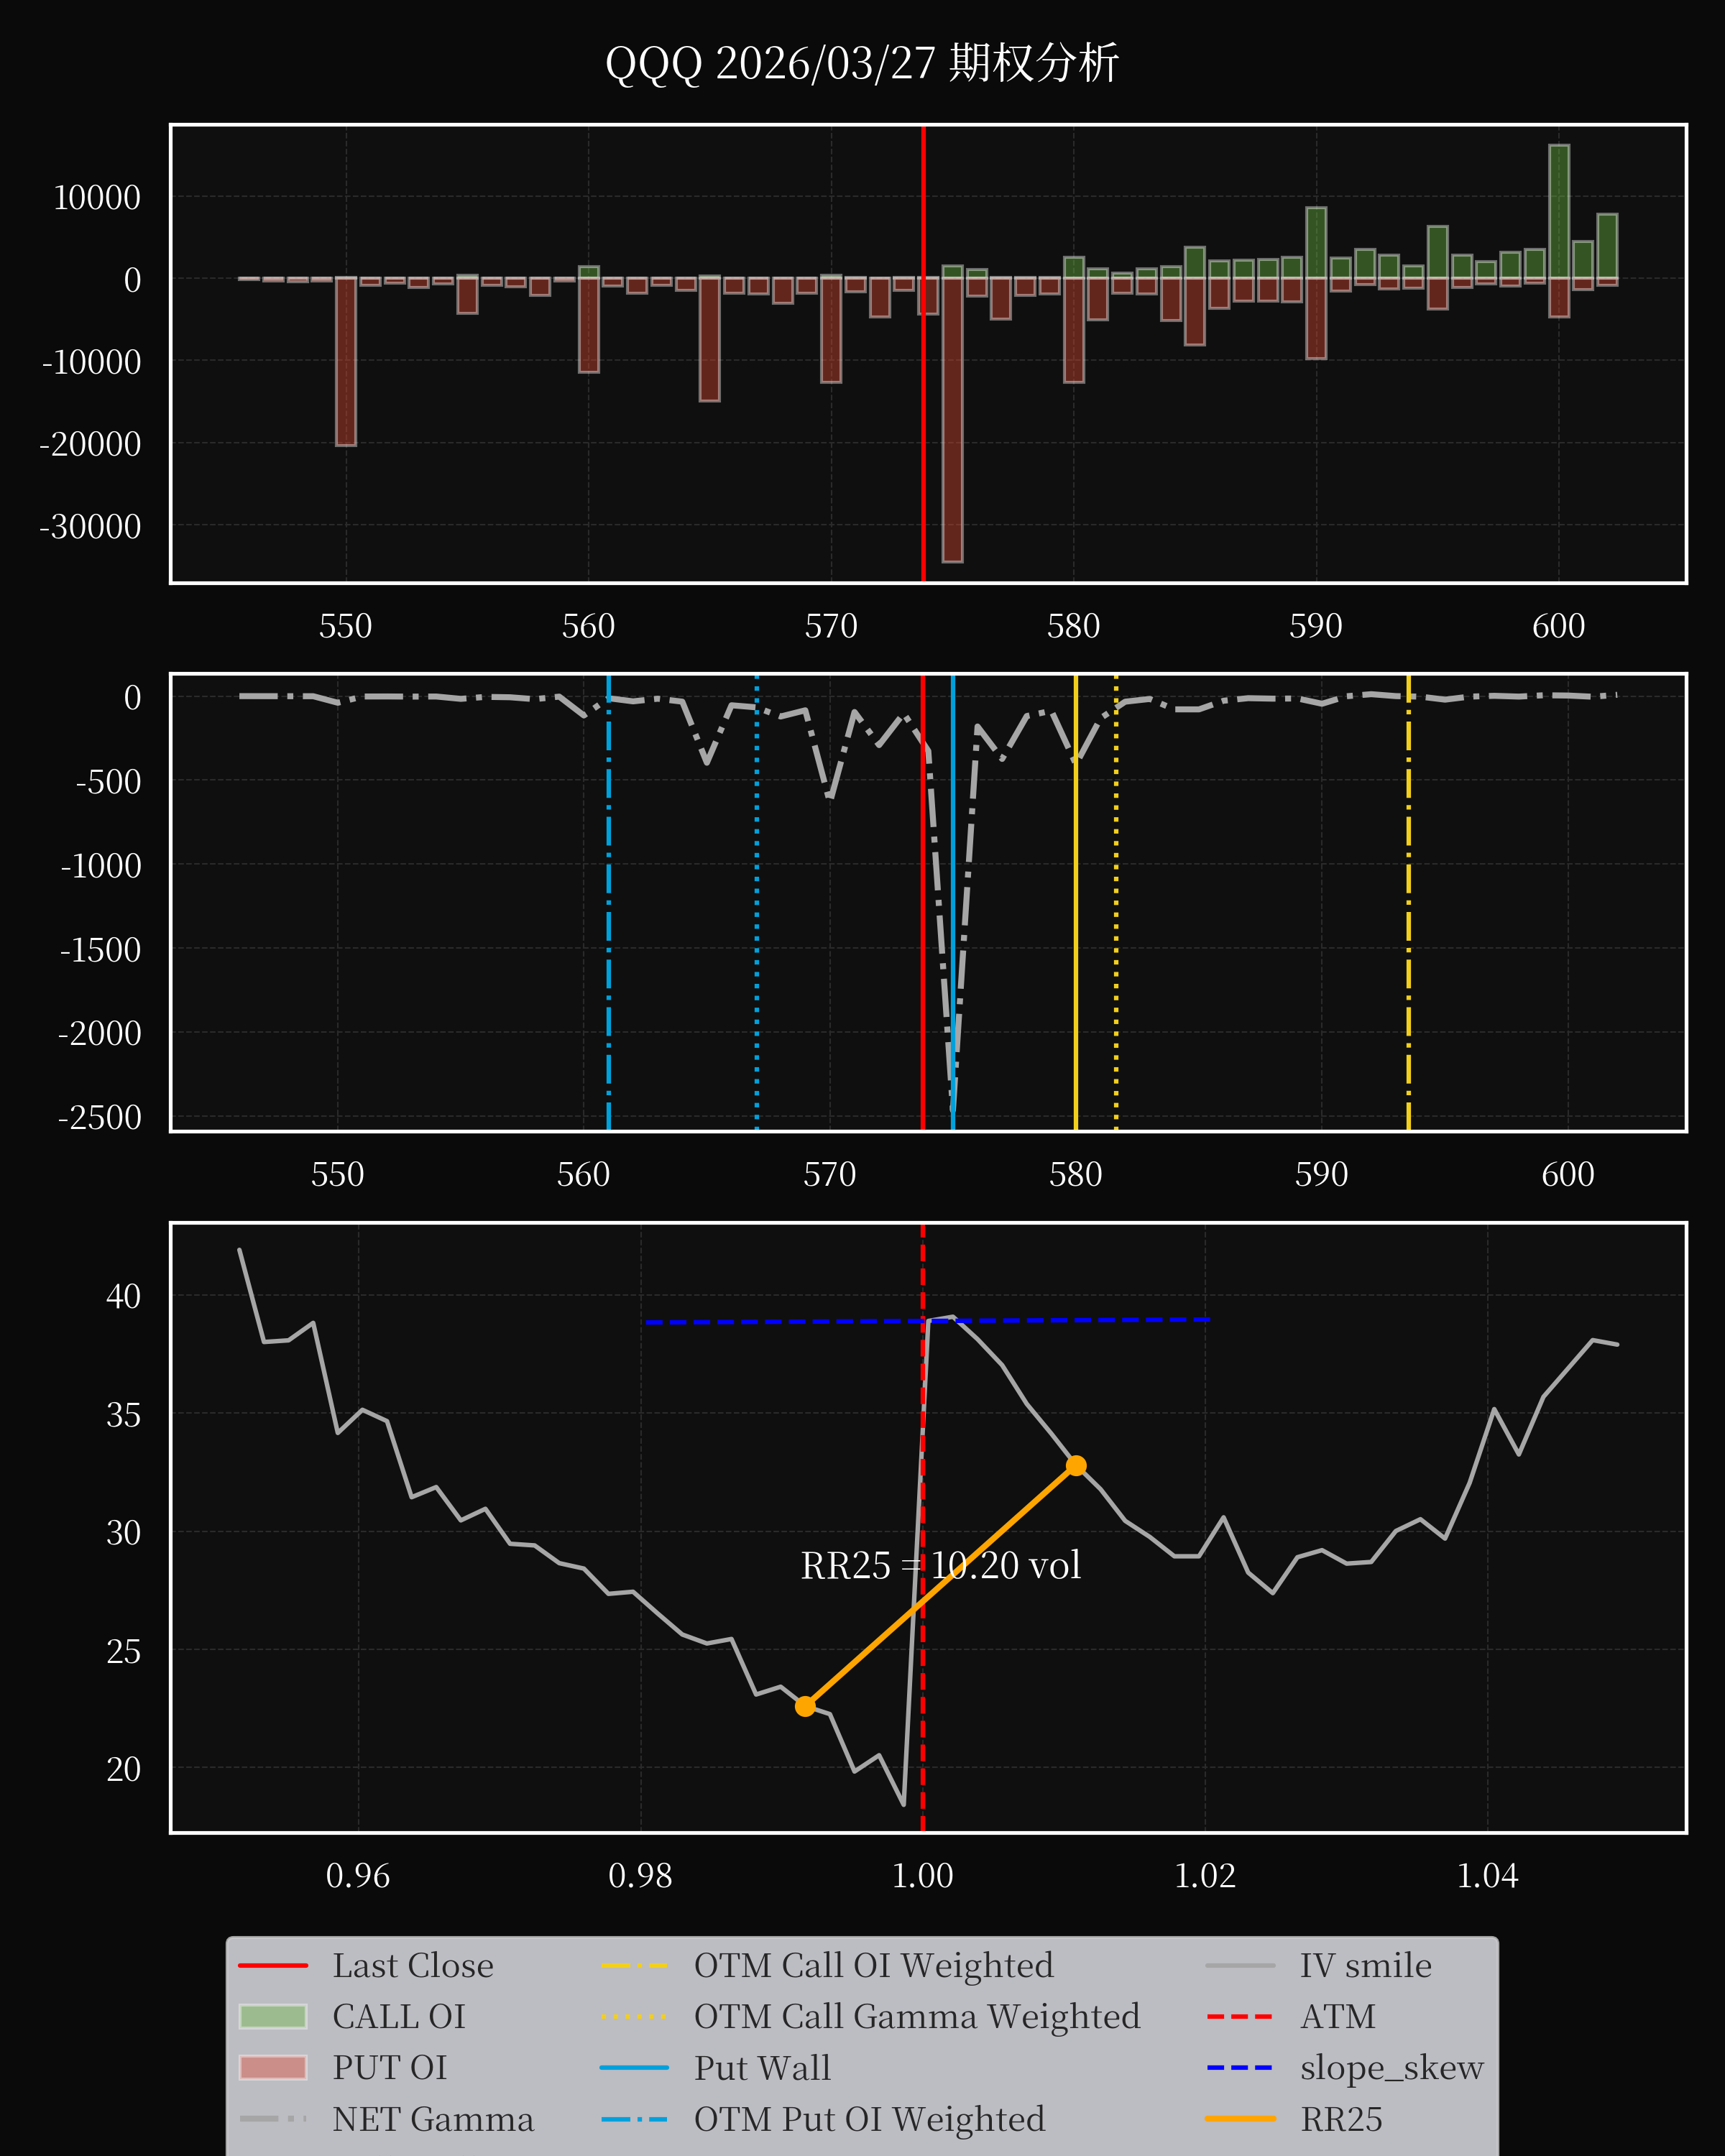Click the -30000 y-axis label in top chart
The image size is (1725, 2156).
[x=90, y=526]
